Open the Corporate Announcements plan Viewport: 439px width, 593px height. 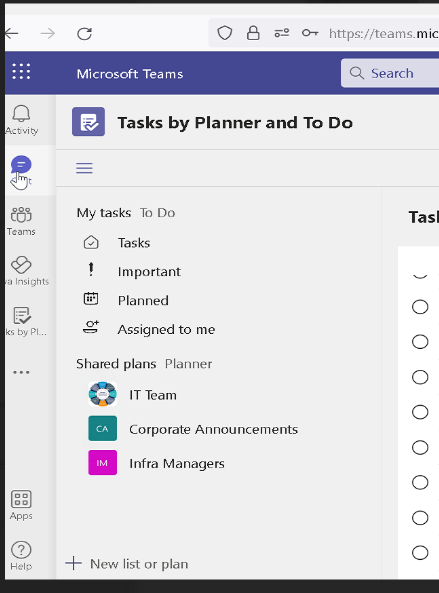(x=213, y=429)
